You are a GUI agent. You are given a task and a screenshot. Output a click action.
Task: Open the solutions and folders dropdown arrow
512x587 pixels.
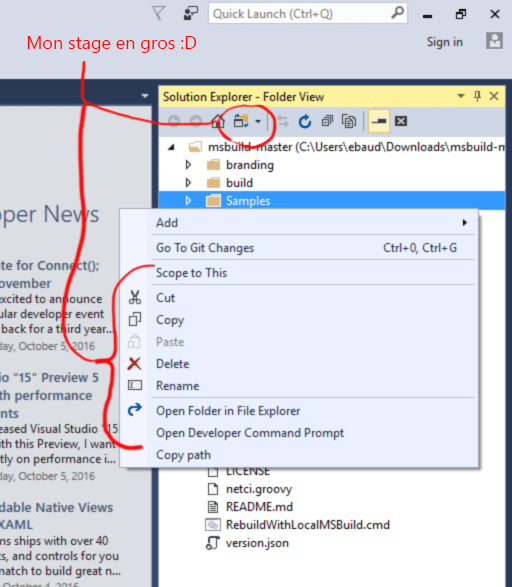pos(258,121)
